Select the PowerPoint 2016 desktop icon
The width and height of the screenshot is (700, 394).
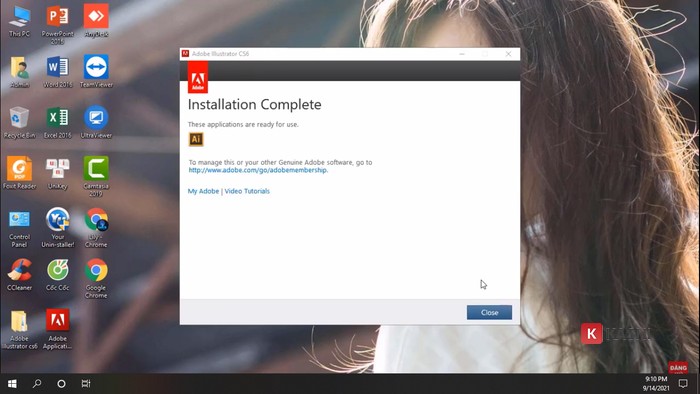(x=58, y=25)
